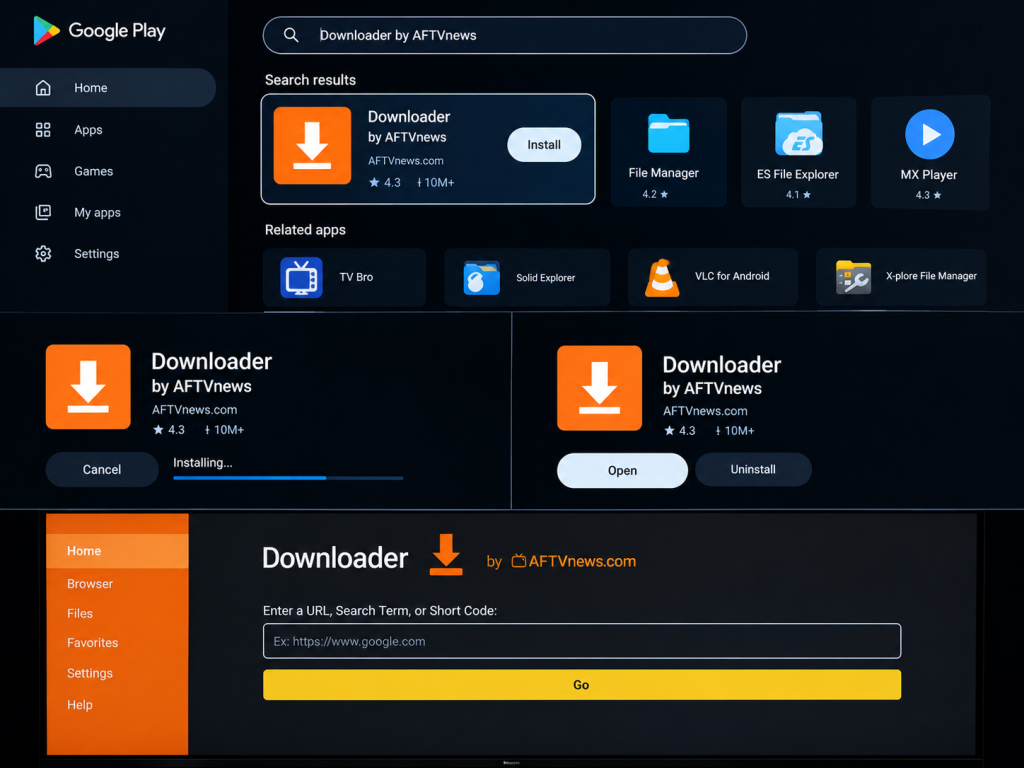Screen dimensions: 1024x768
Task: Install the Downloader app
Action: [x=544, y=145]
